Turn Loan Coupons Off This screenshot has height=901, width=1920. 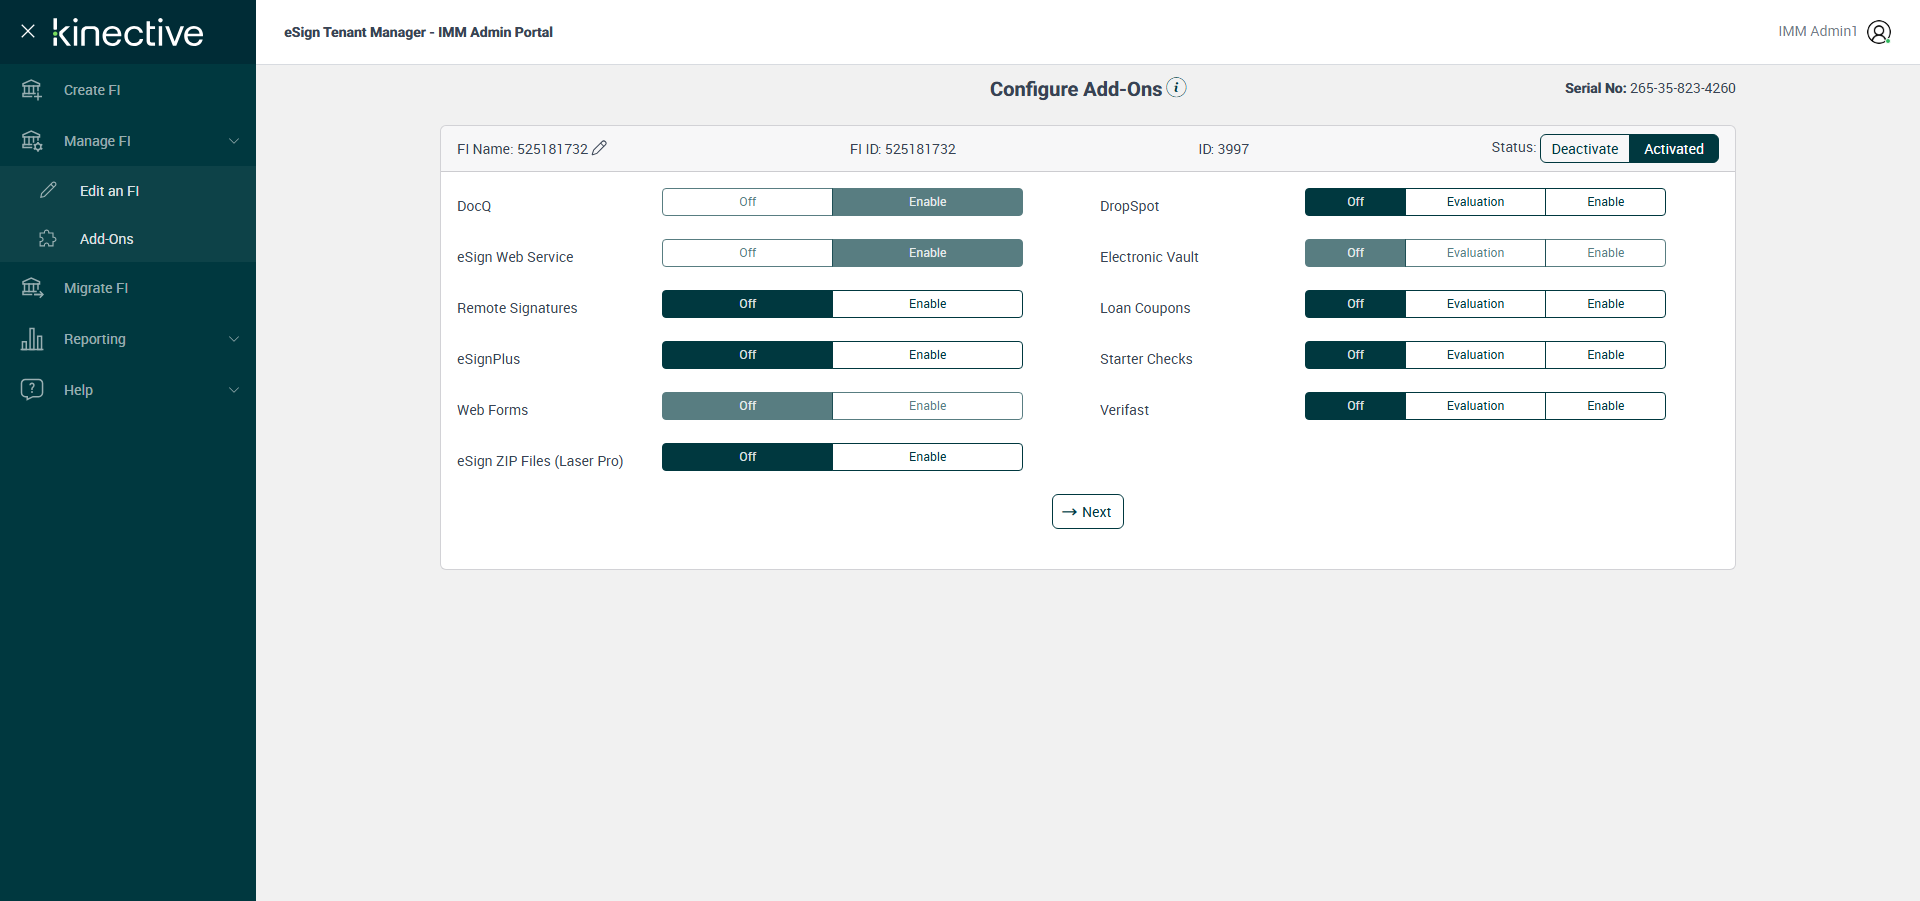[1356, 304]
